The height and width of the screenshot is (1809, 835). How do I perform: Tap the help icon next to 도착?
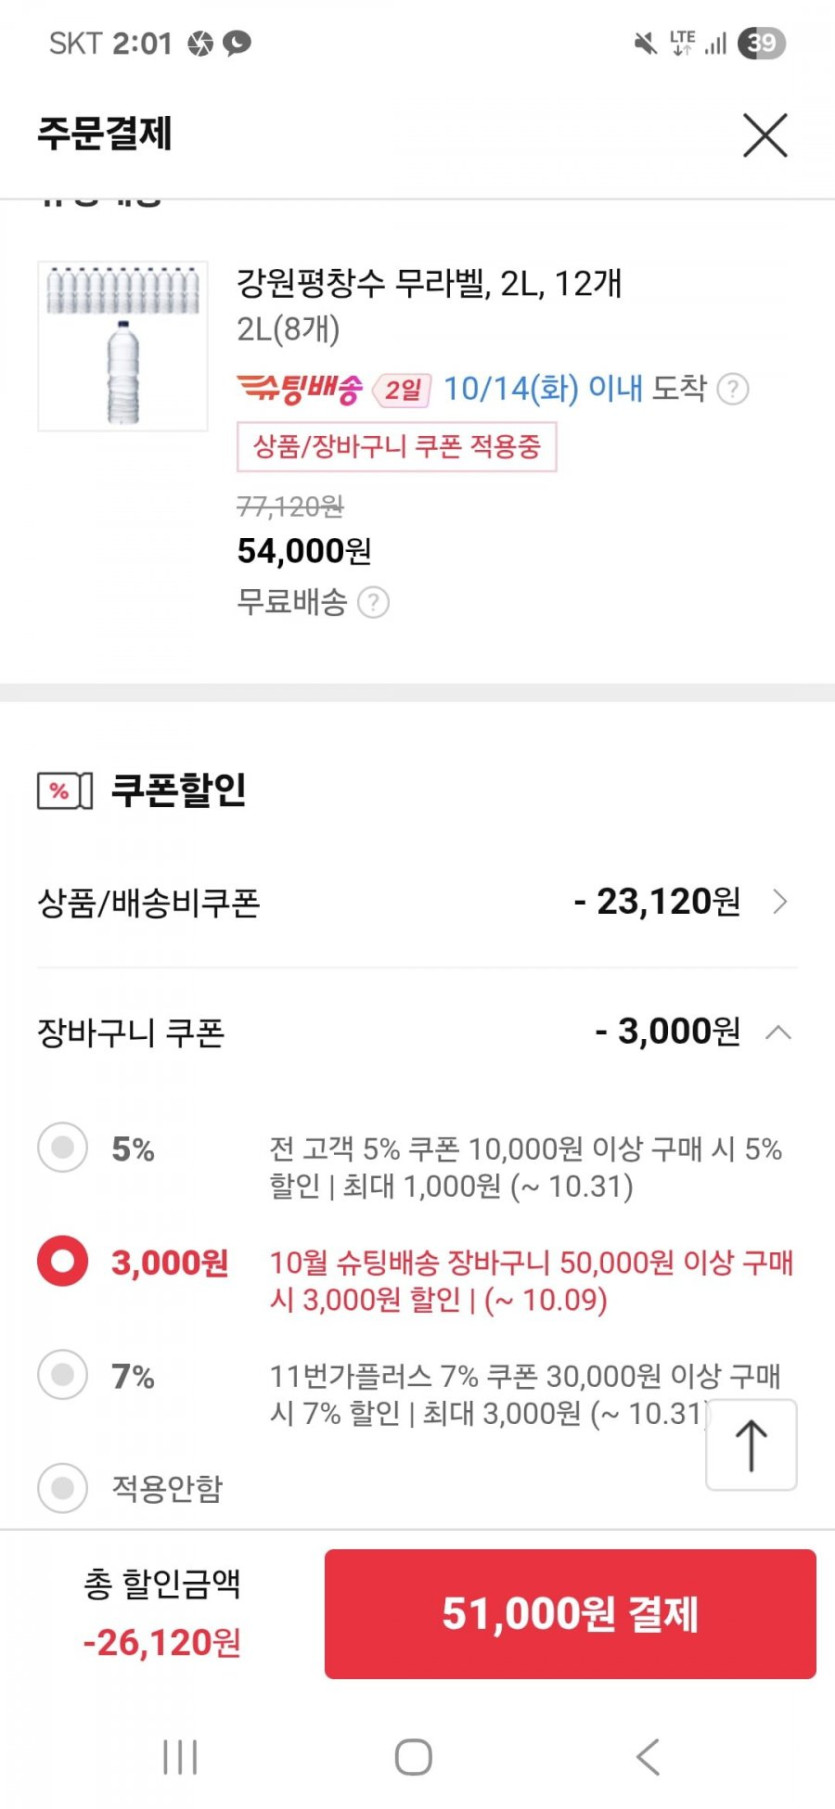pos(733,389)
